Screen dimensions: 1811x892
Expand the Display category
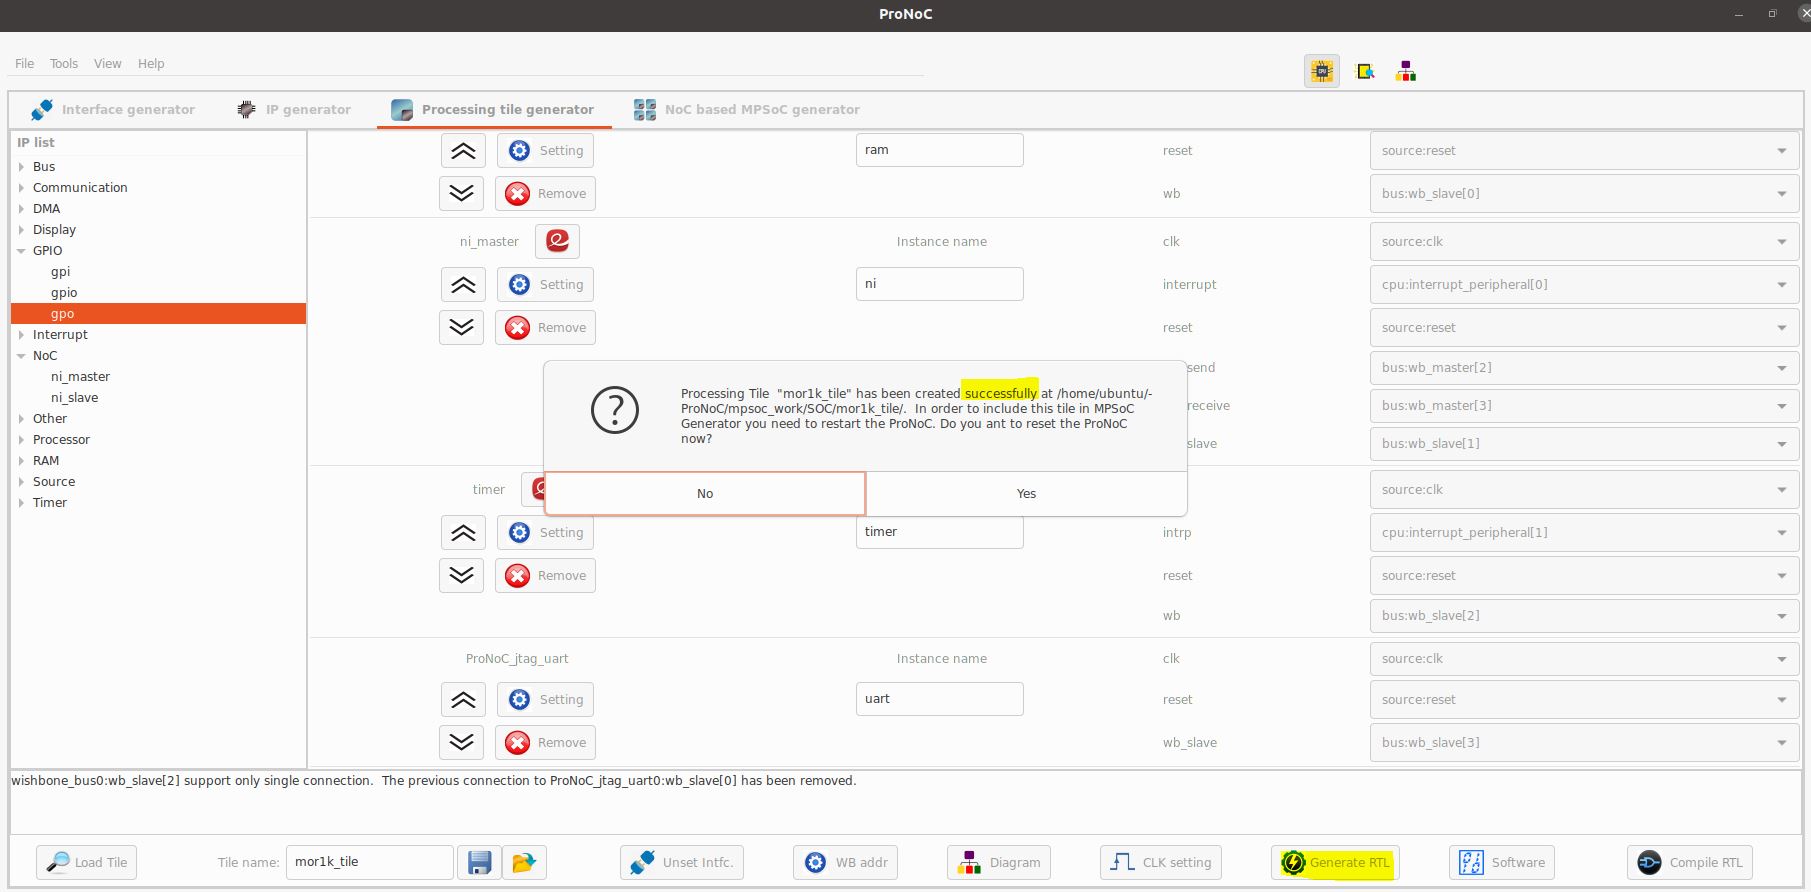pyautogui.click(x=21, y=230)
